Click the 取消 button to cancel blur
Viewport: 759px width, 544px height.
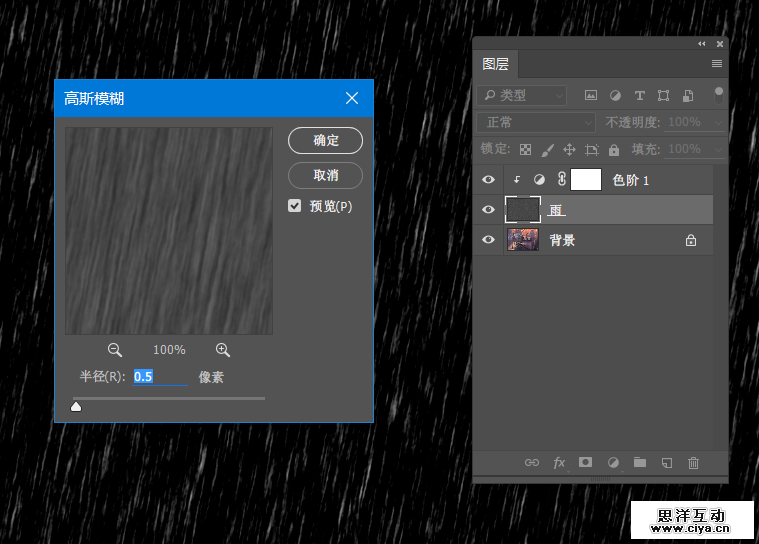click(325, 176)
